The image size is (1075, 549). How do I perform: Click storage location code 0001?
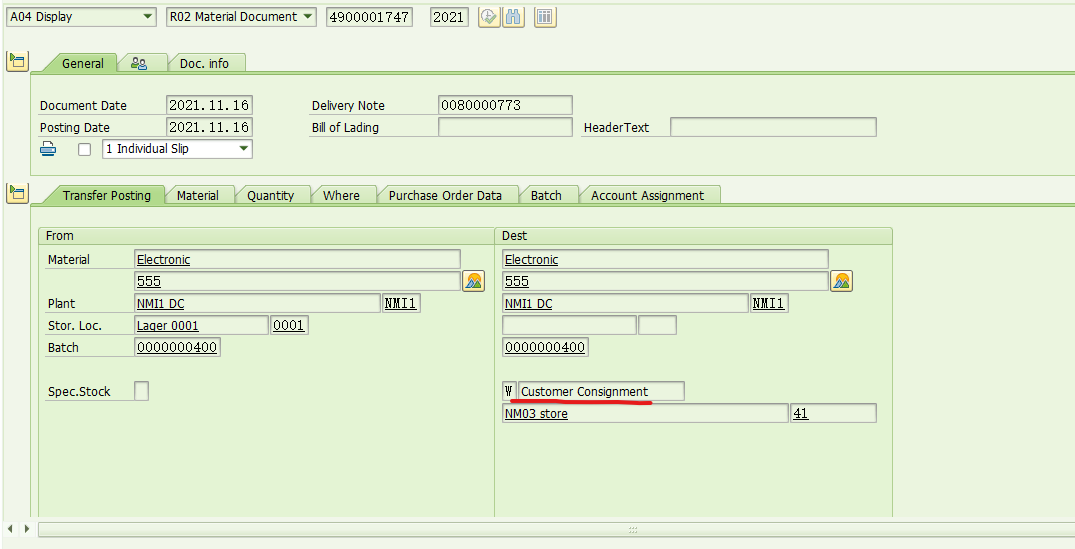point(289,325)
